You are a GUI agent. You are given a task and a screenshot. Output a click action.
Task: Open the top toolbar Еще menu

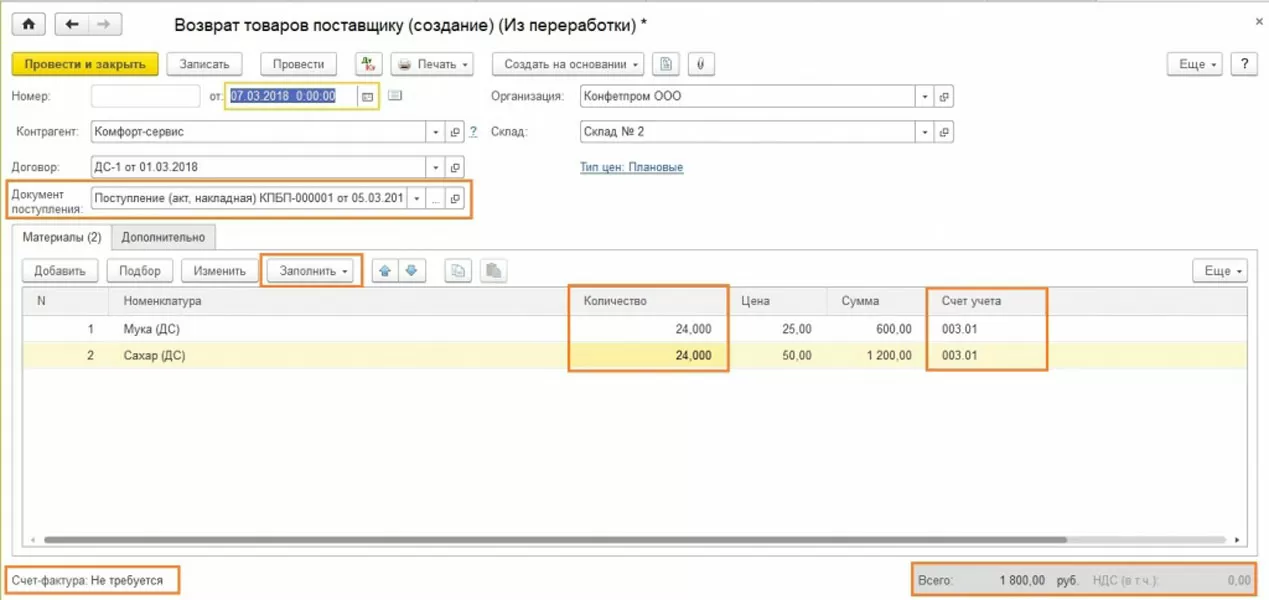point(1195,64)
